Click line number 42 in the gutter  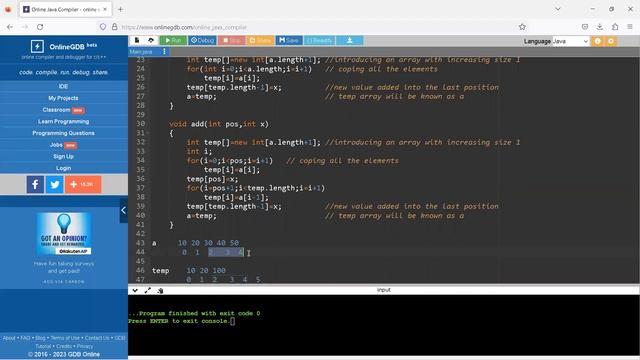coord(140,234)
